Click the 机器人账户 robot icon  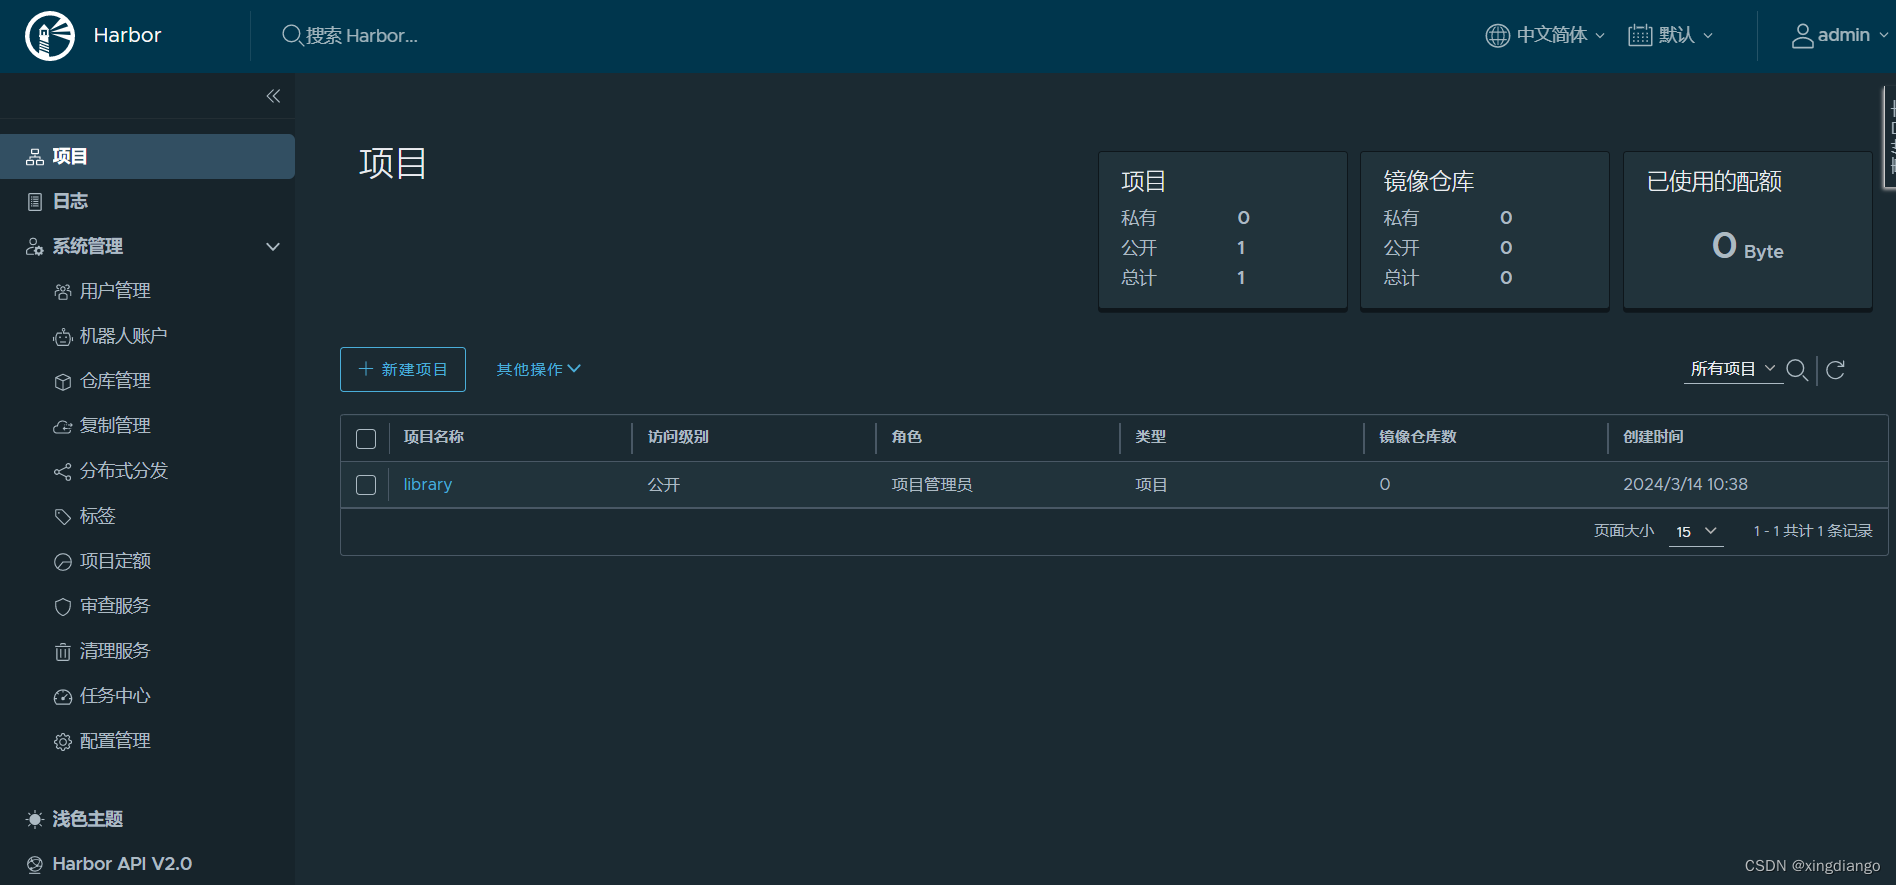pyautogui.click(x=62, y=337)
